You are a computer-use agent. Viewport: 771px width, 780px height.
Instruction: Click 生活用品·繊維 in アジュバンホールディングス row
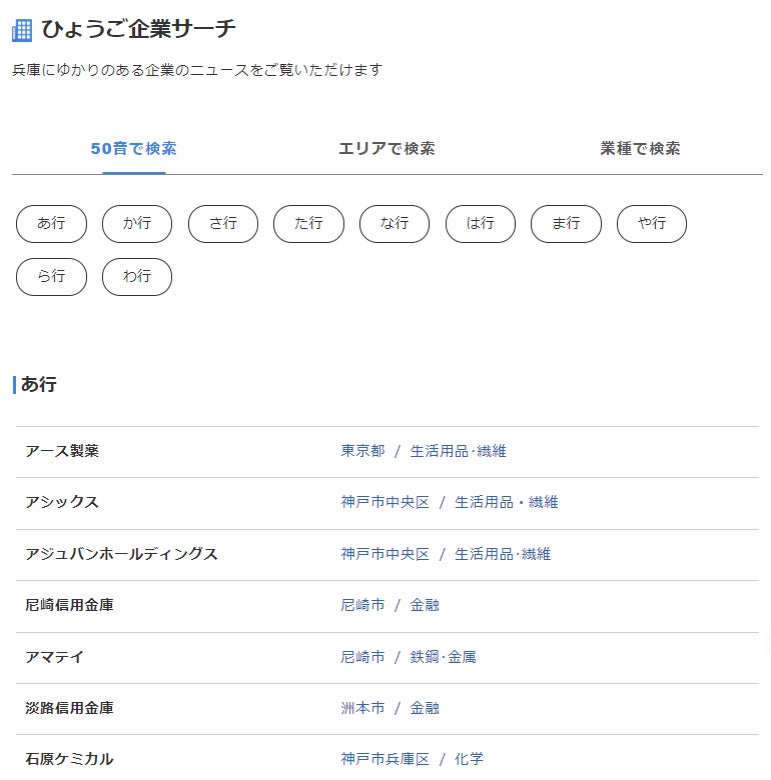[x=502, y=554]
